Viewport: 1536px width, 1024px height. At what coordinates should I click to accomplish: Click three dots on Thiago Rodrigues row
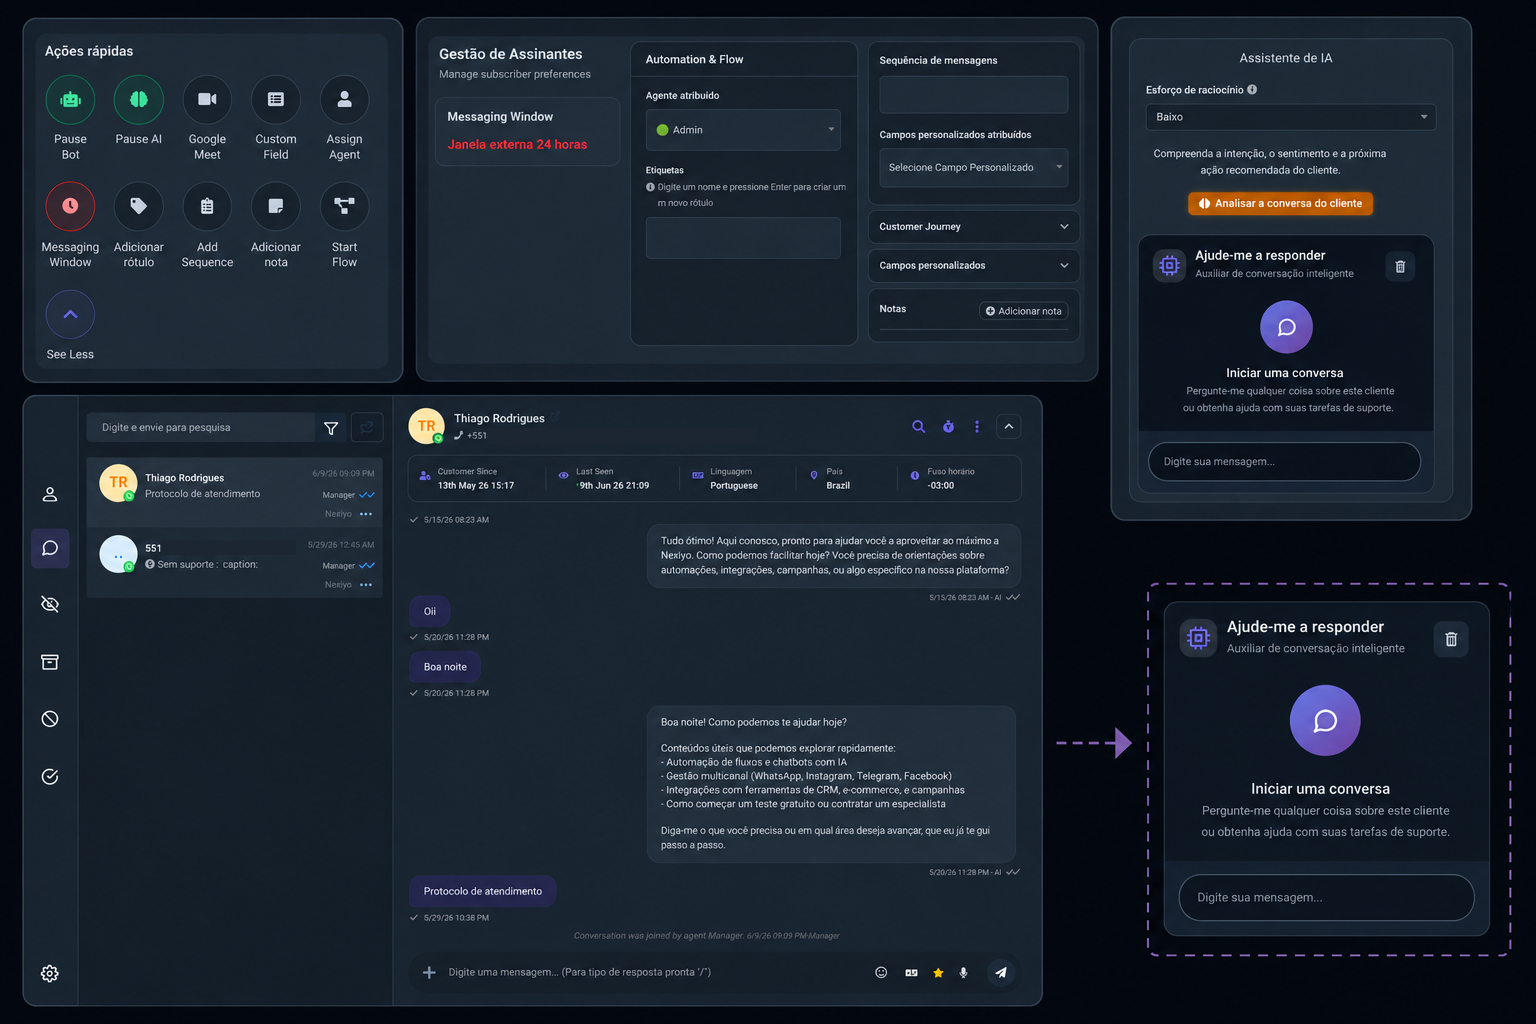366,514
